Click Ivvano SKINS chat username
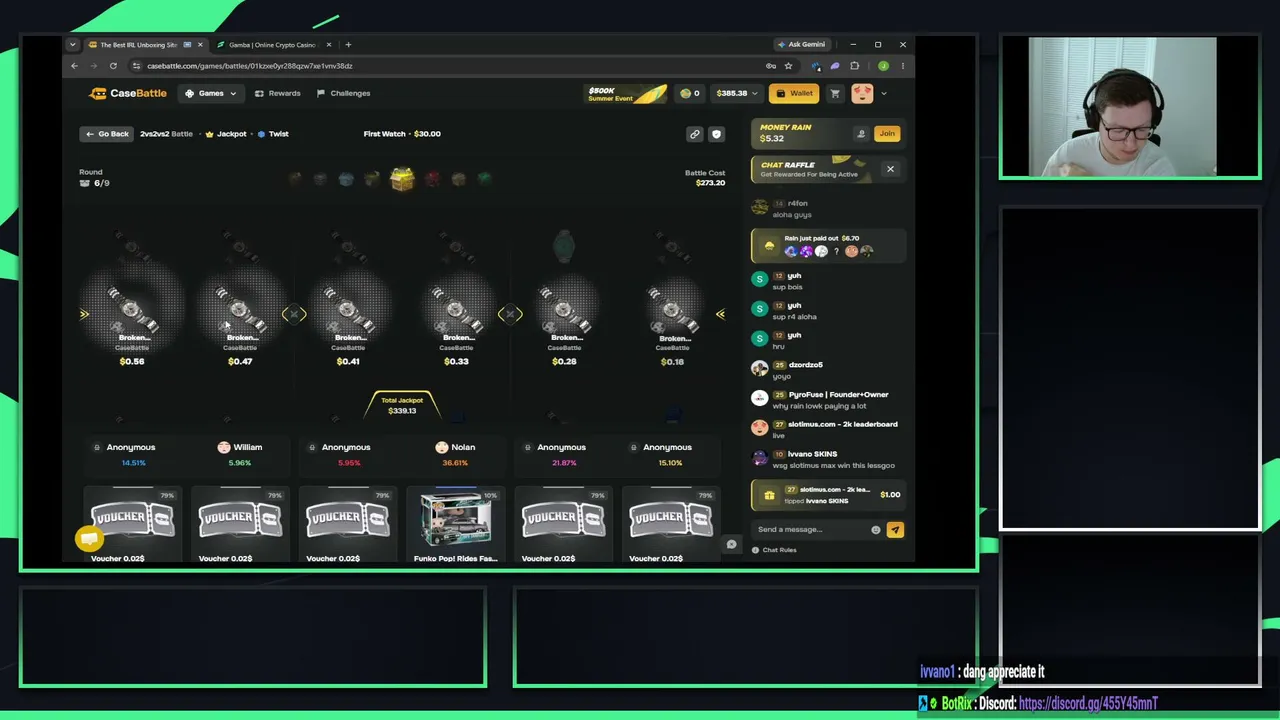This screenshot has height=720, width=1280. pyautogui.click(x=812, y=454)
